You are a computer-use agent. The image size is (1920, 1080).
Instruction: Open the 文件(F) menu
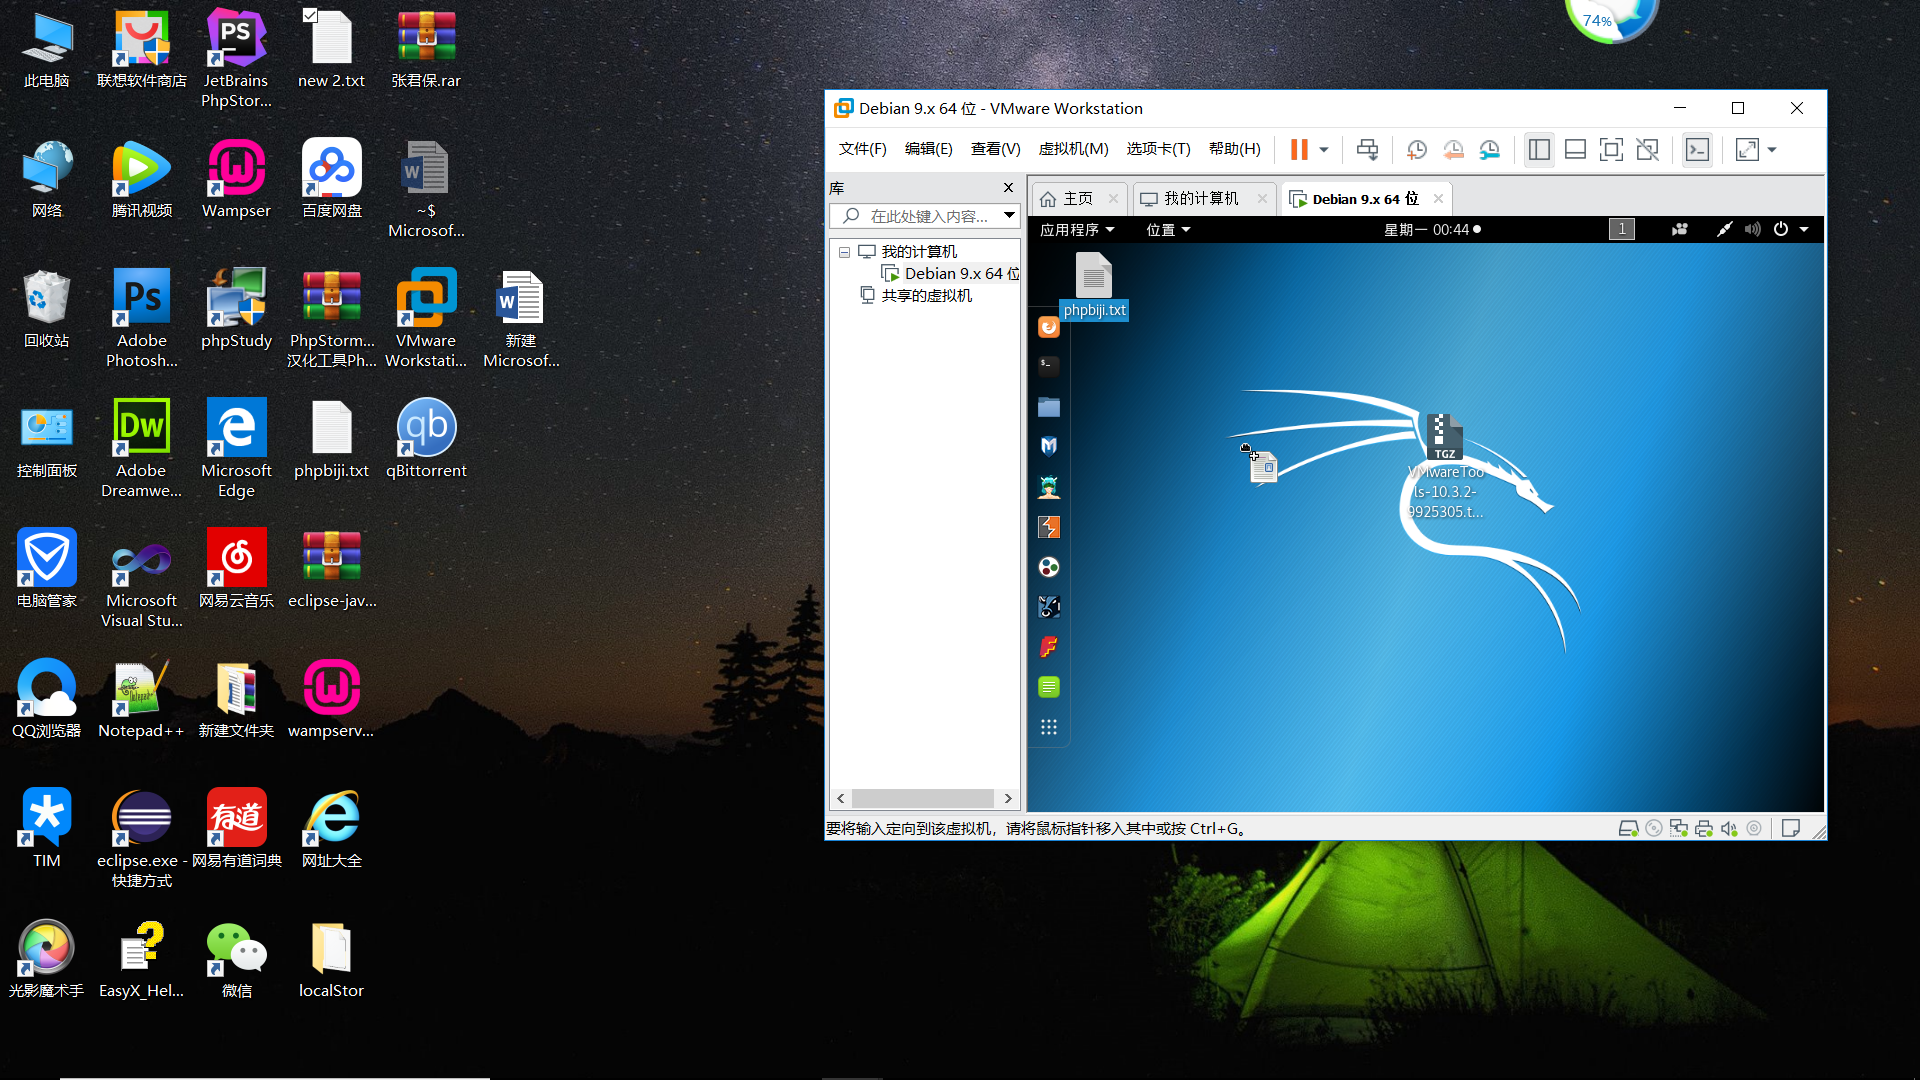point(862,148)
